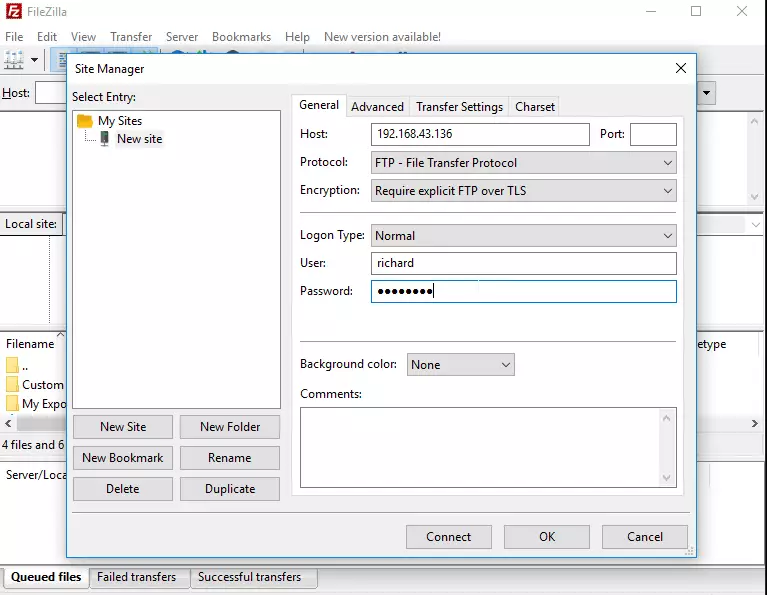Click the FileZilla logo in the title bar
Image resolution: width=767 pixels, height=595 pixels.
click(x=13, y=11)
